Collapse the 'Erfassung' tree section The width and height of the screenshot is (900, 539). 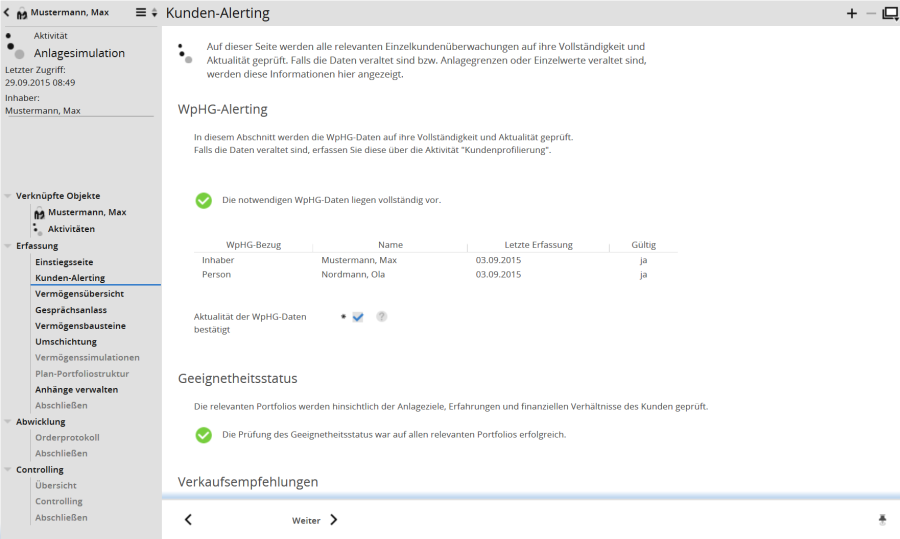(x=8, y=246)
